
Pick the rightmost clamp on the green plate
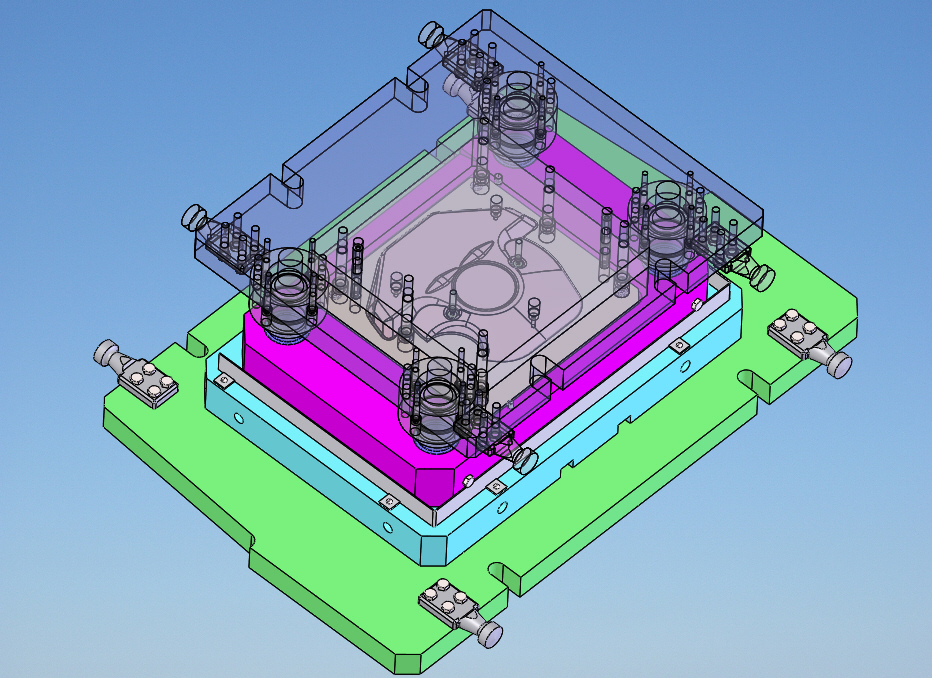[810, 342]
